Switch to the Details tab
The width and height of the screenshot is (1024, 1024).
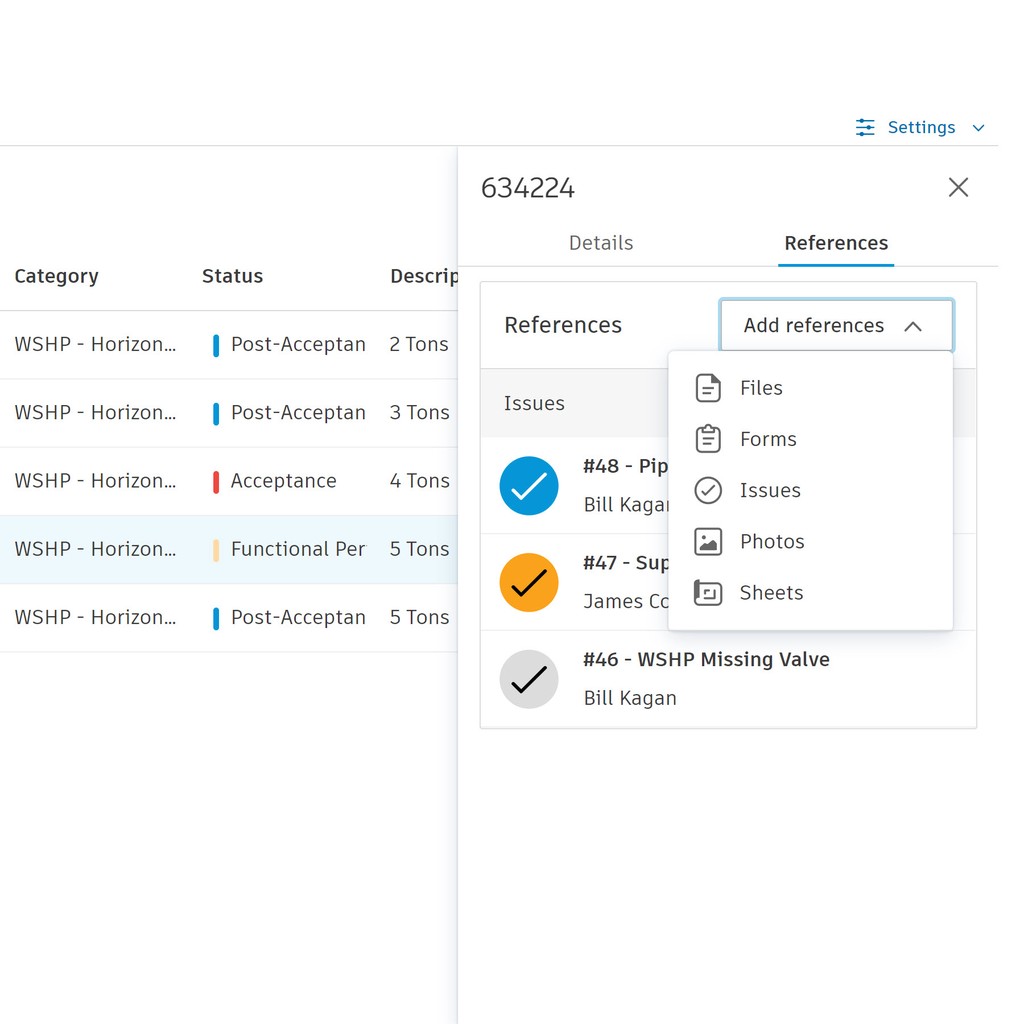[601, 243]
